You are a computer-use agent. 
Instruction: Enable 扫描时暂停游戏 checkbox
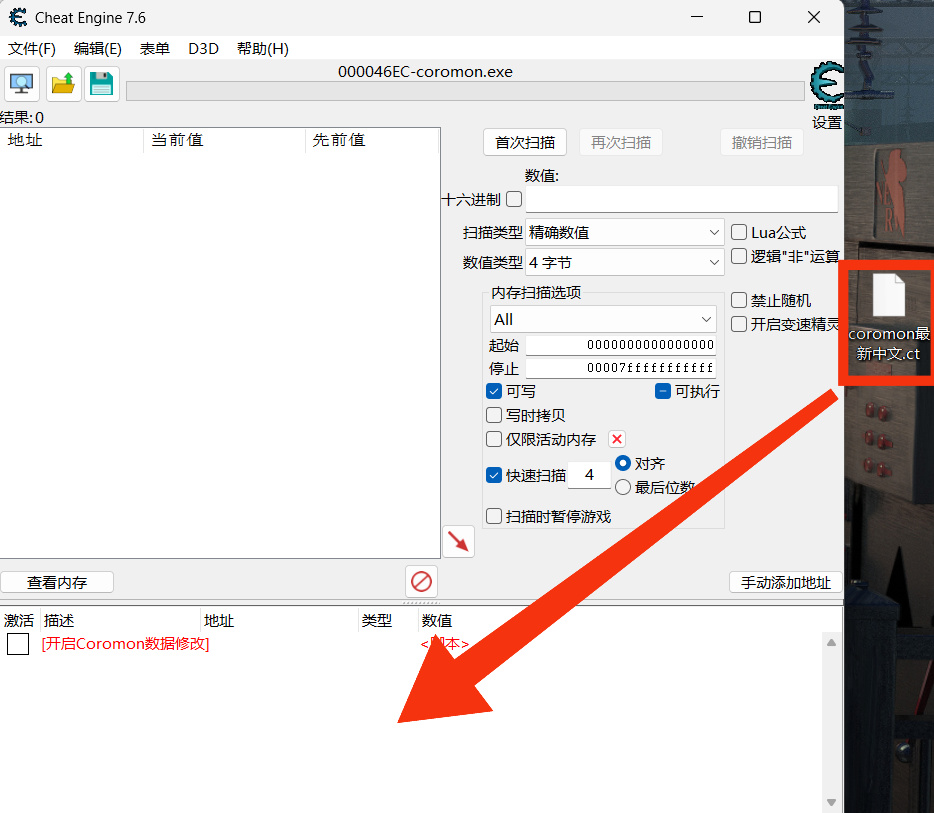click(494, 516)
